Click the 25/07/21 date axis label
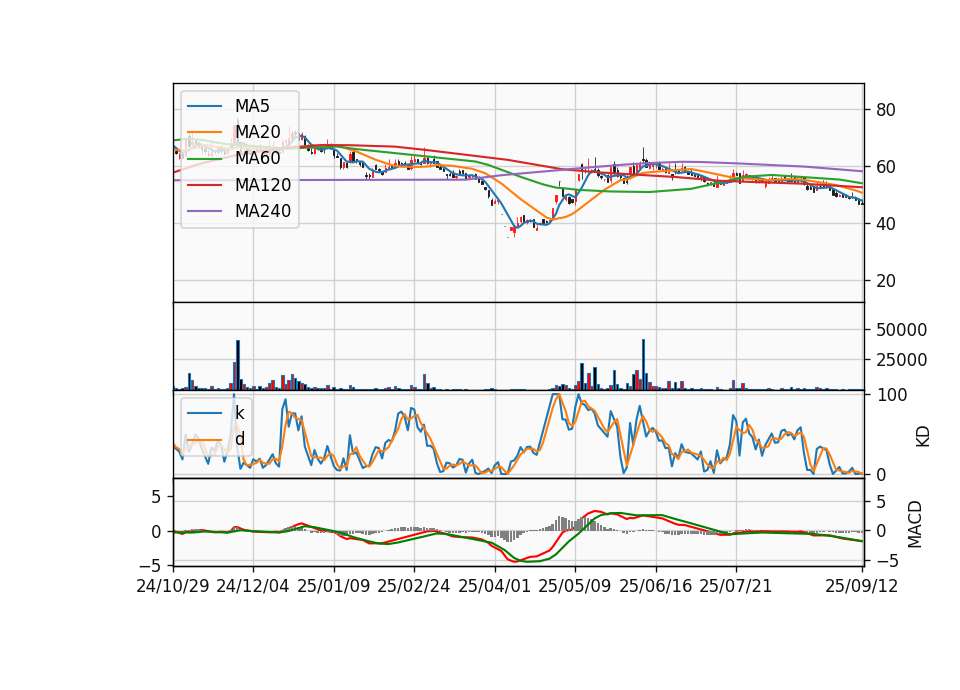 point(736,586)
